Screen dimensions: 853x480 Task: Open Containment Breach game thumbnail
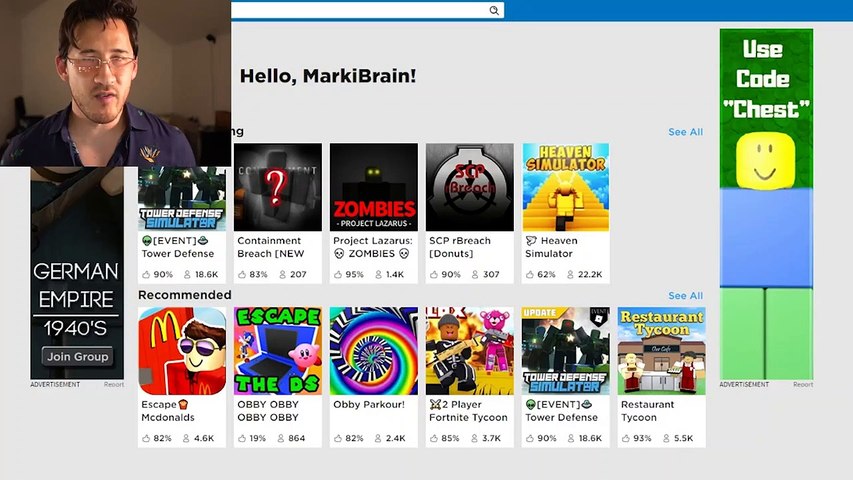click(x=278, y=187)
